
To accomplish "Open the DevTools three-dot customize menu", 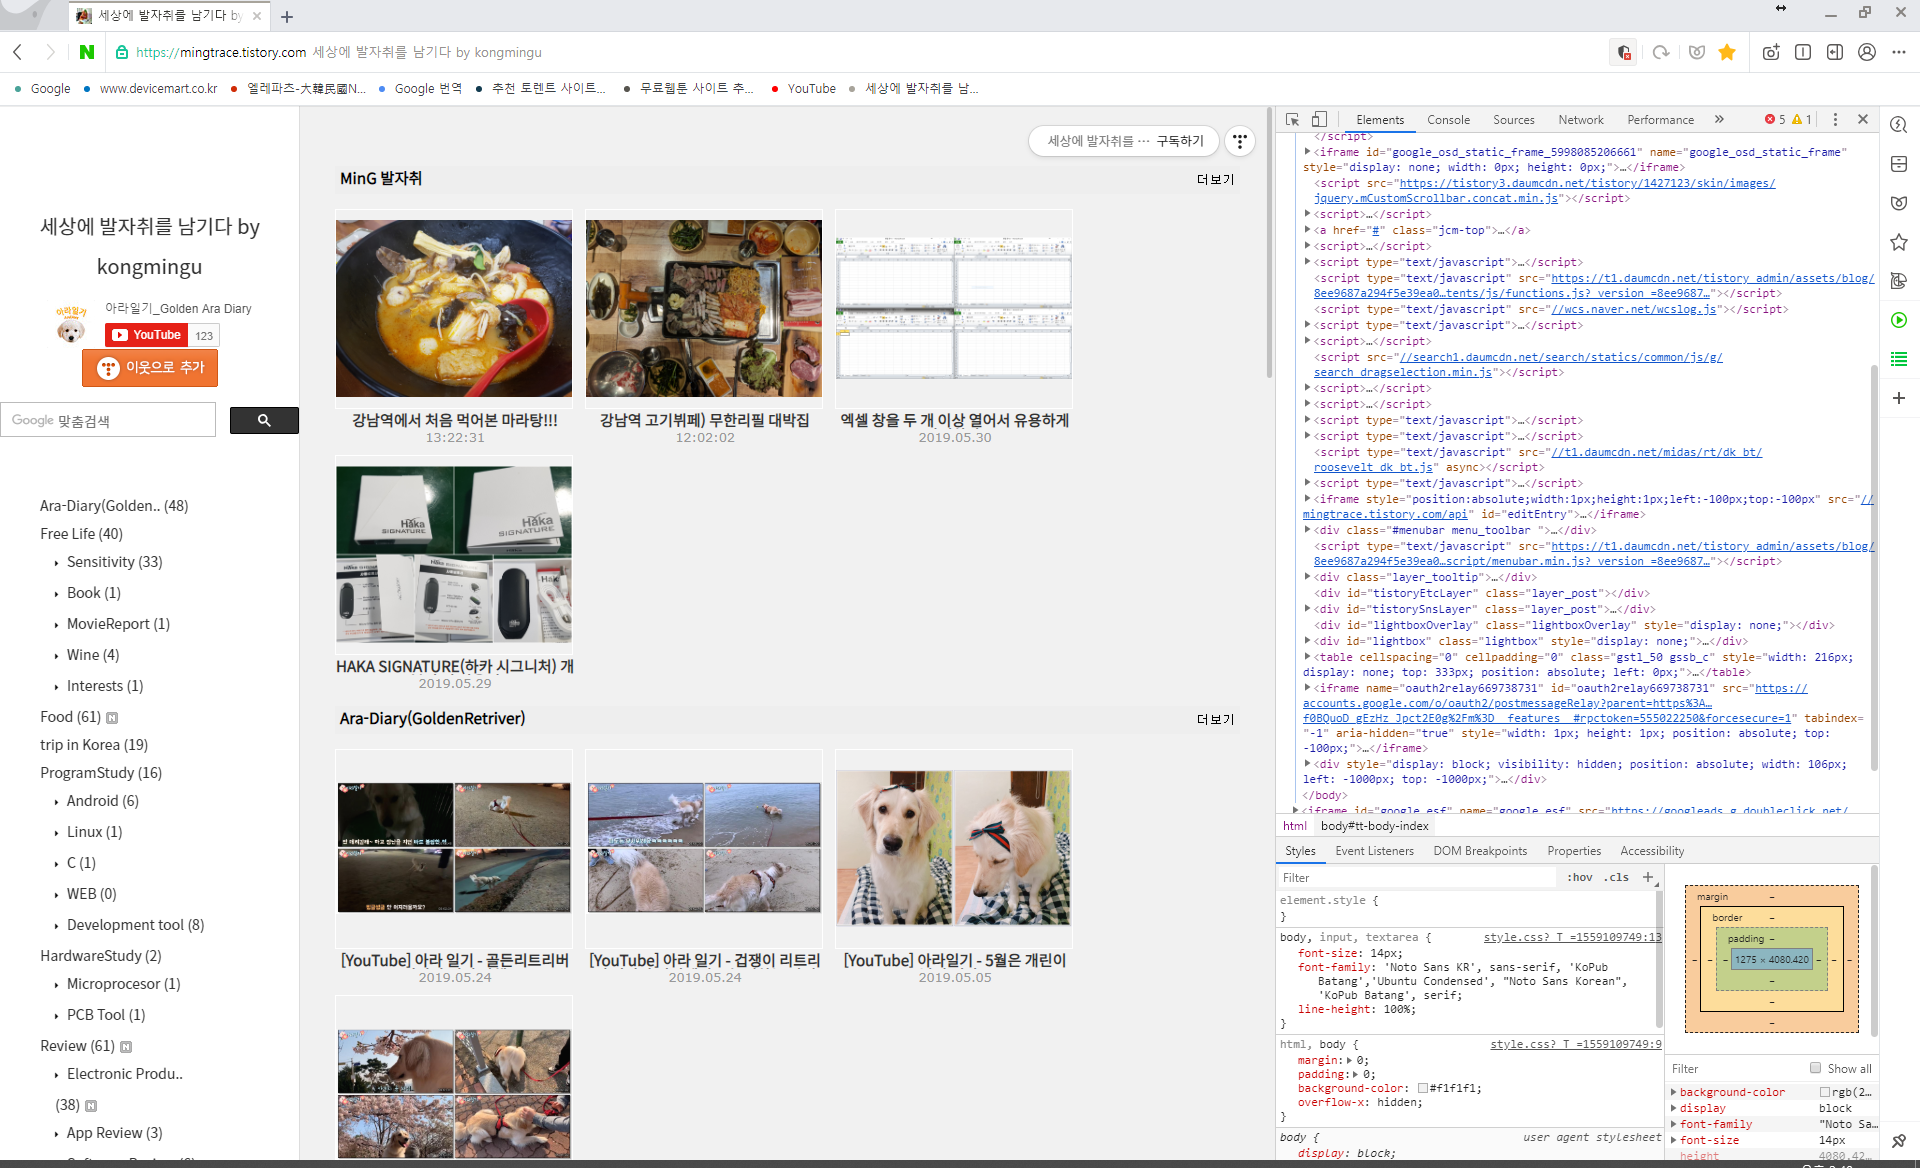I will click(x=1835, y=119).
